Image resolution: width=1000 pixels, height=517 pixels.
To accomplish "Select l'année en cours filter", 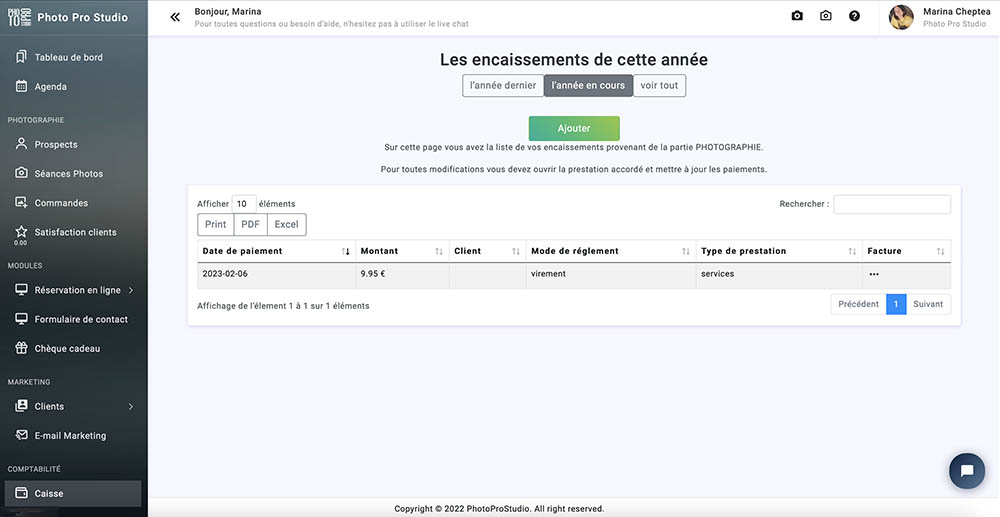I will pos(588,85).
